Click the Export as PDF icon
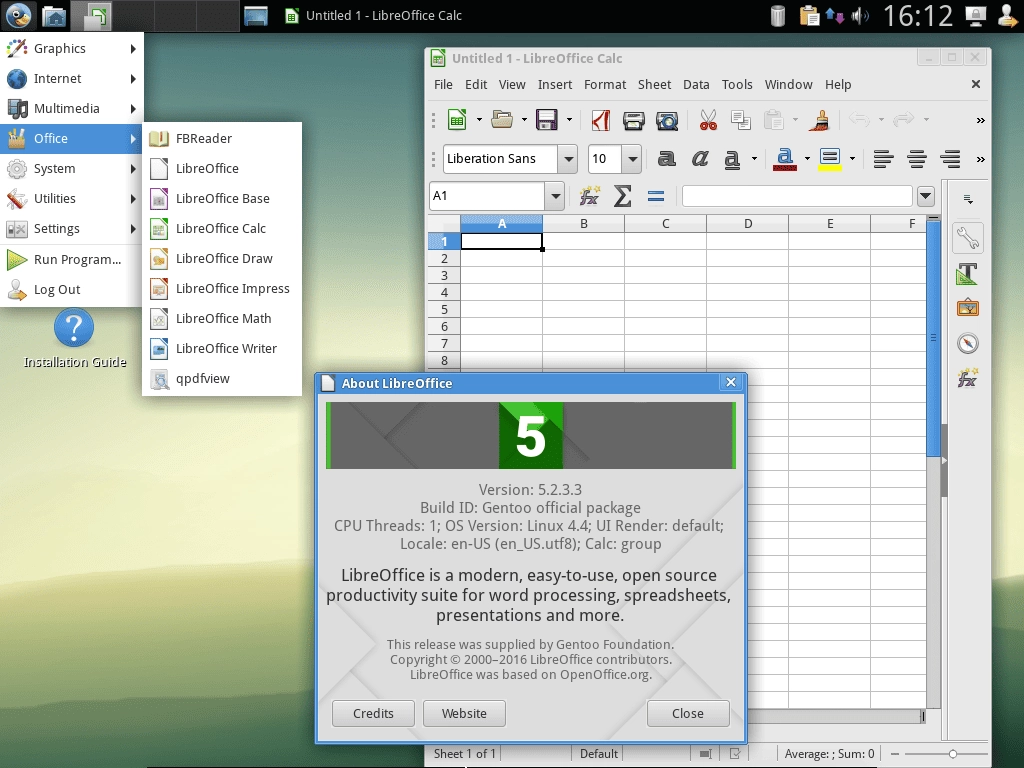 click(600, 120)
